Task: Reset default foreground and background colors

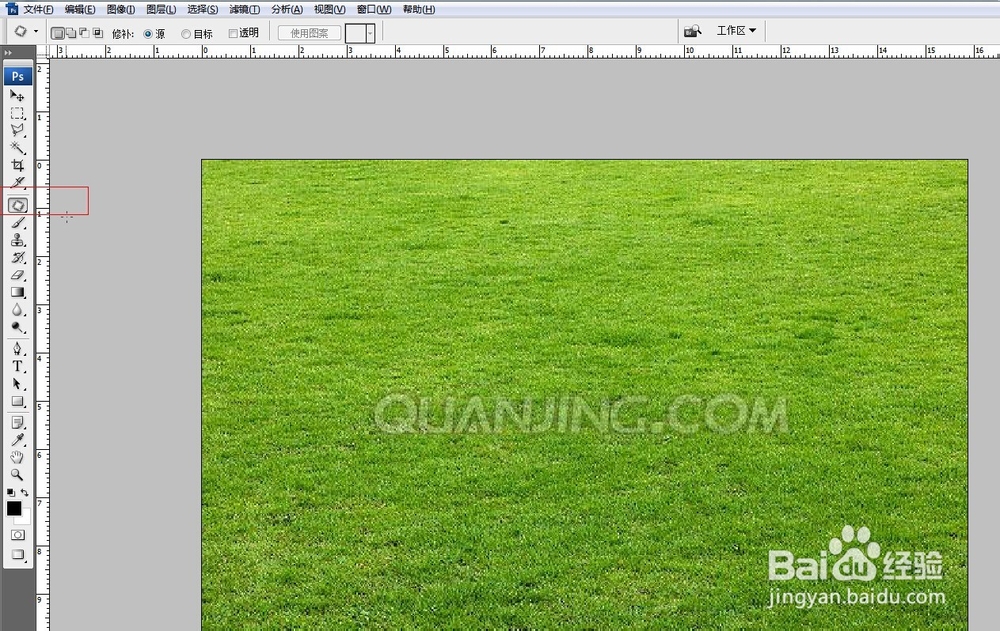Action: click(11, 493)
